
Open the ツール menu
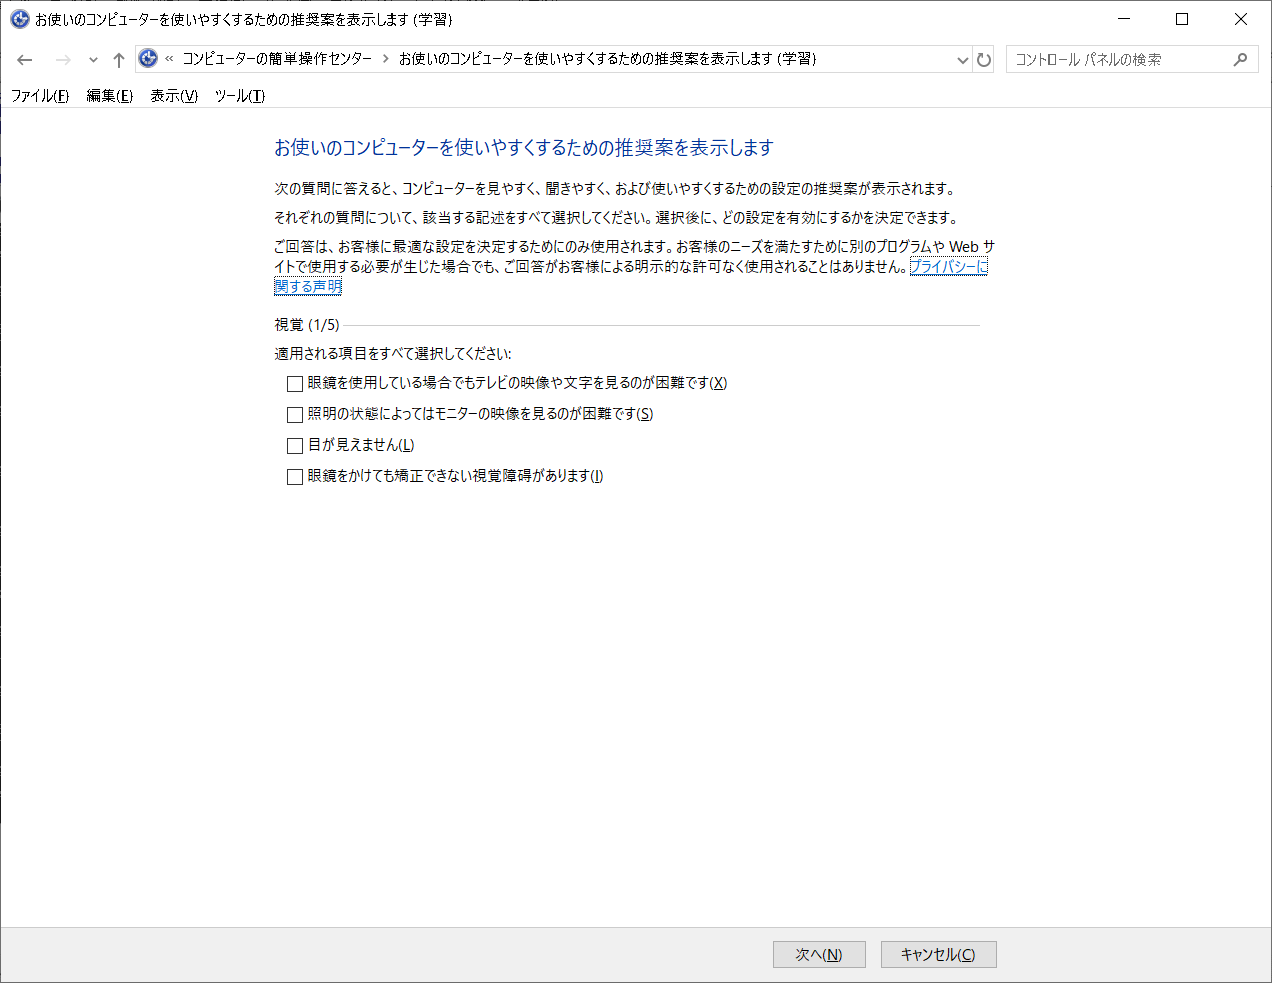[x=238, y=96]
